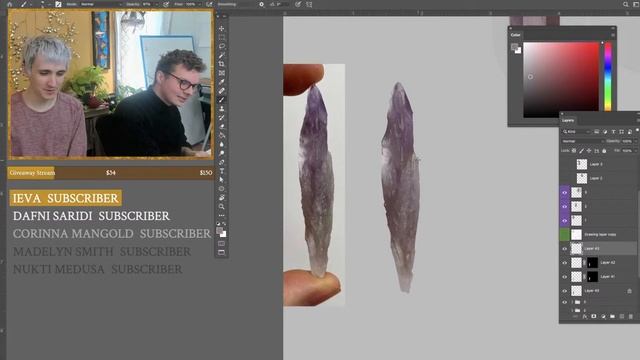Select the Rectangular Marquee tool

pos(222,38)
